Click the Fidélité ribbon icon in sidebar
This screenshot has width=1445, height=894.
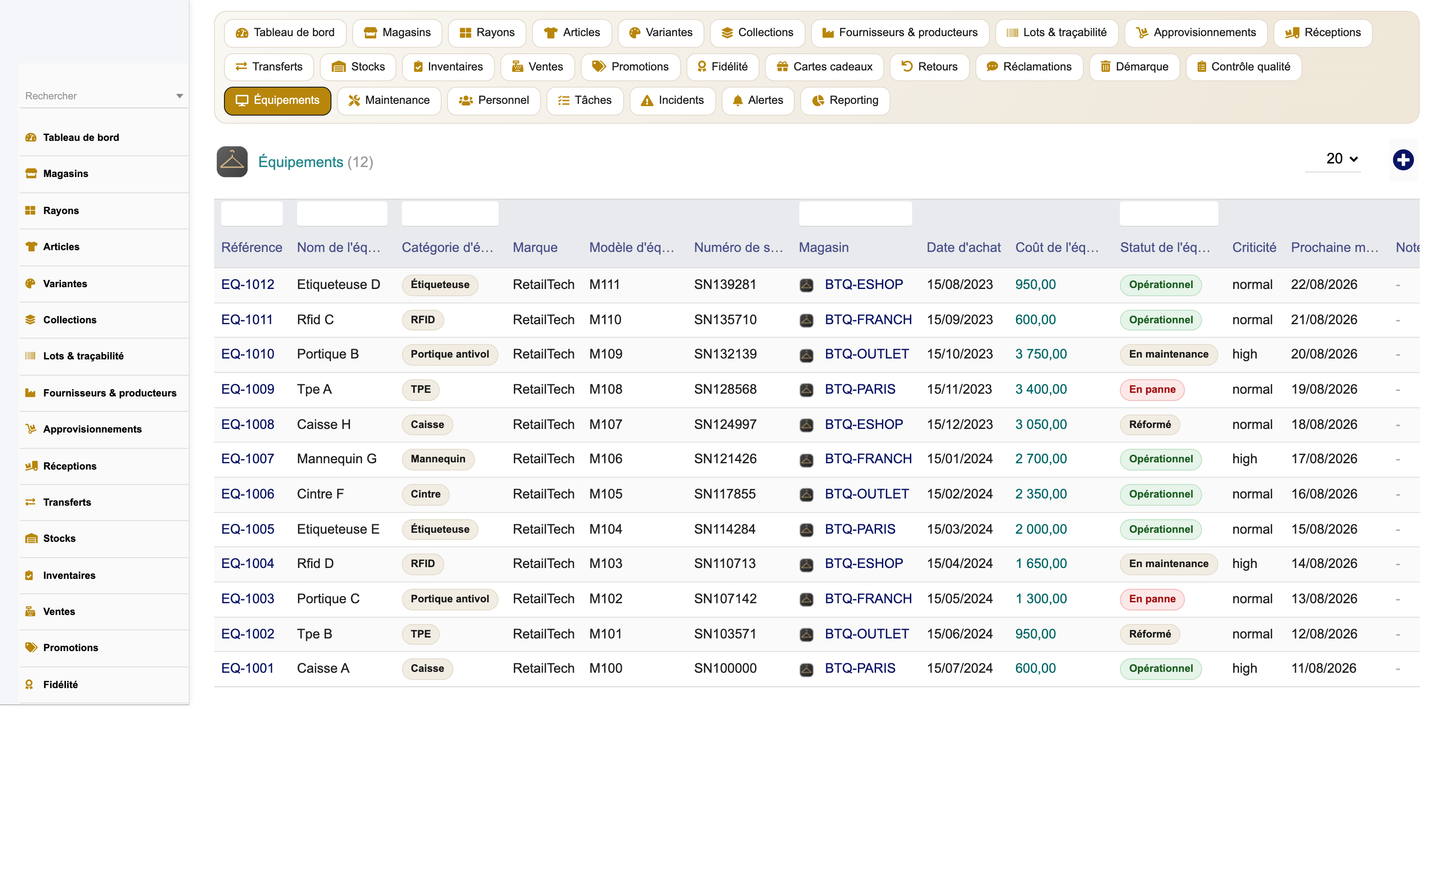point(30,685)
